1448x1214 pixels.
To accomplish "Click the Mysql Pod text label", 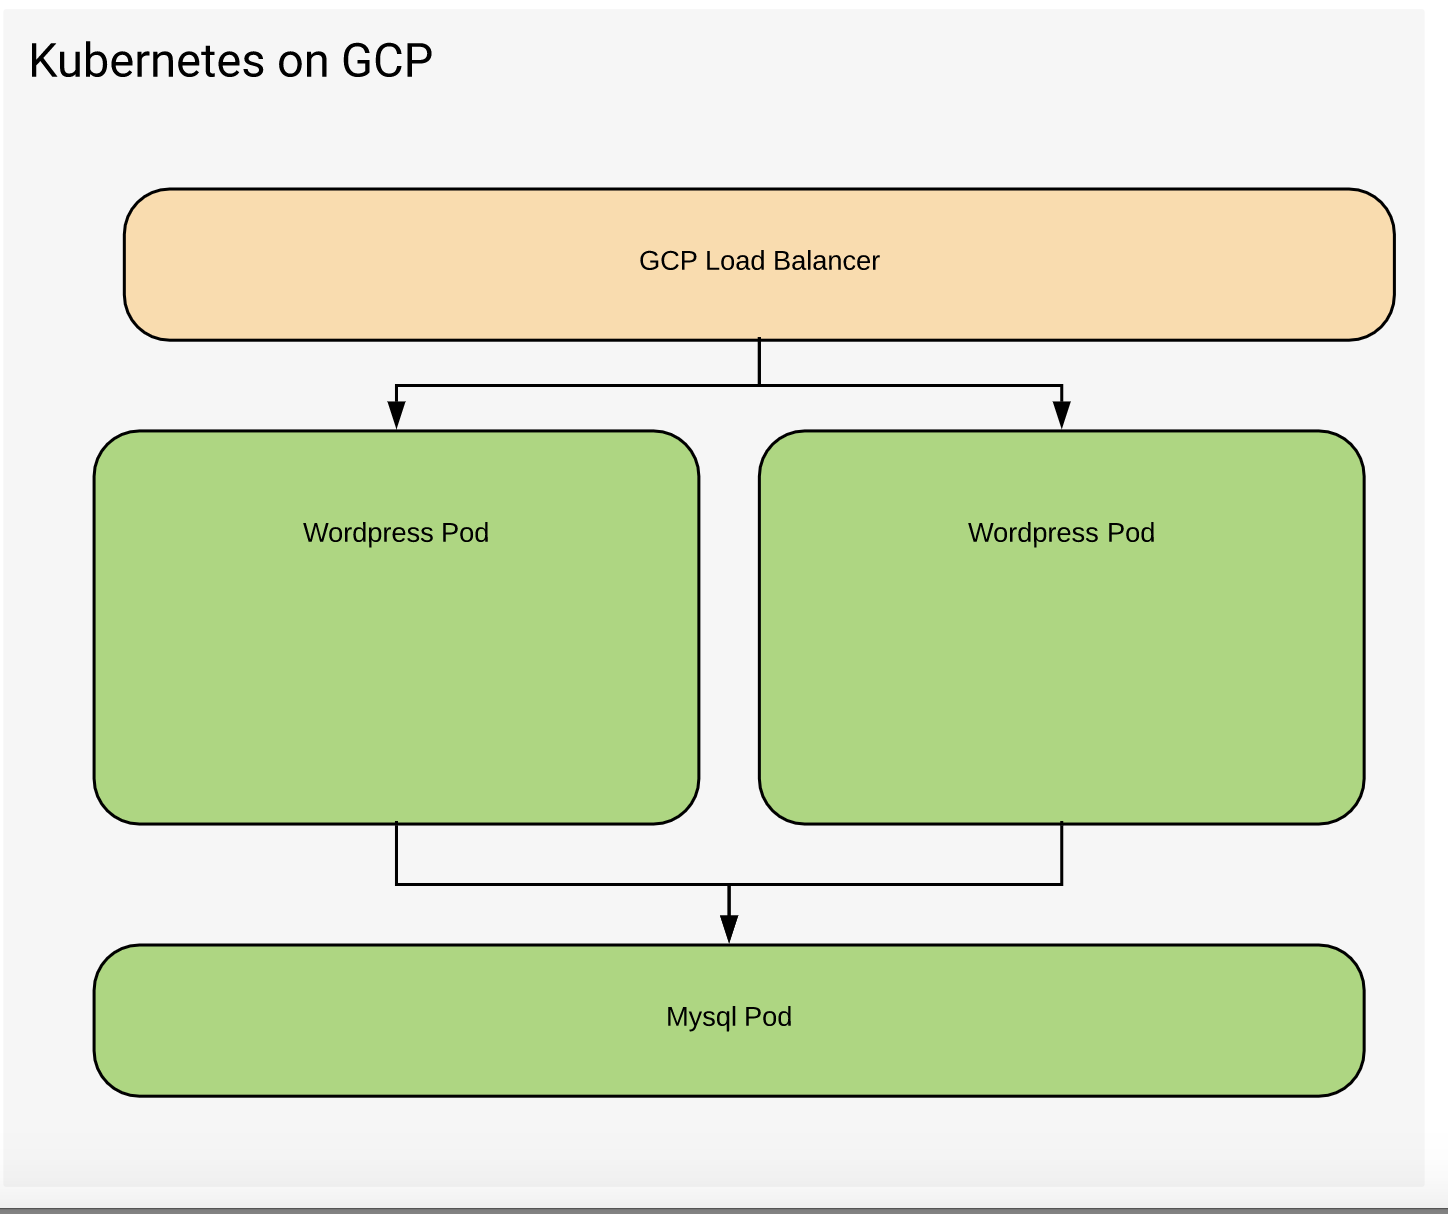I will click(x=728, y=1017).
